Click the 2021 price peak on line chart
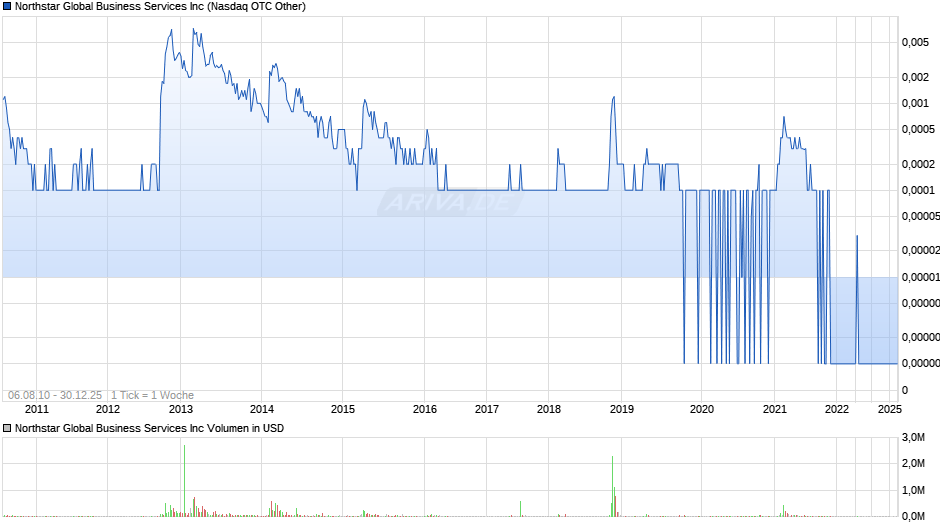The width and height of the screenshot is (940, 526). (x=784, y=118)
